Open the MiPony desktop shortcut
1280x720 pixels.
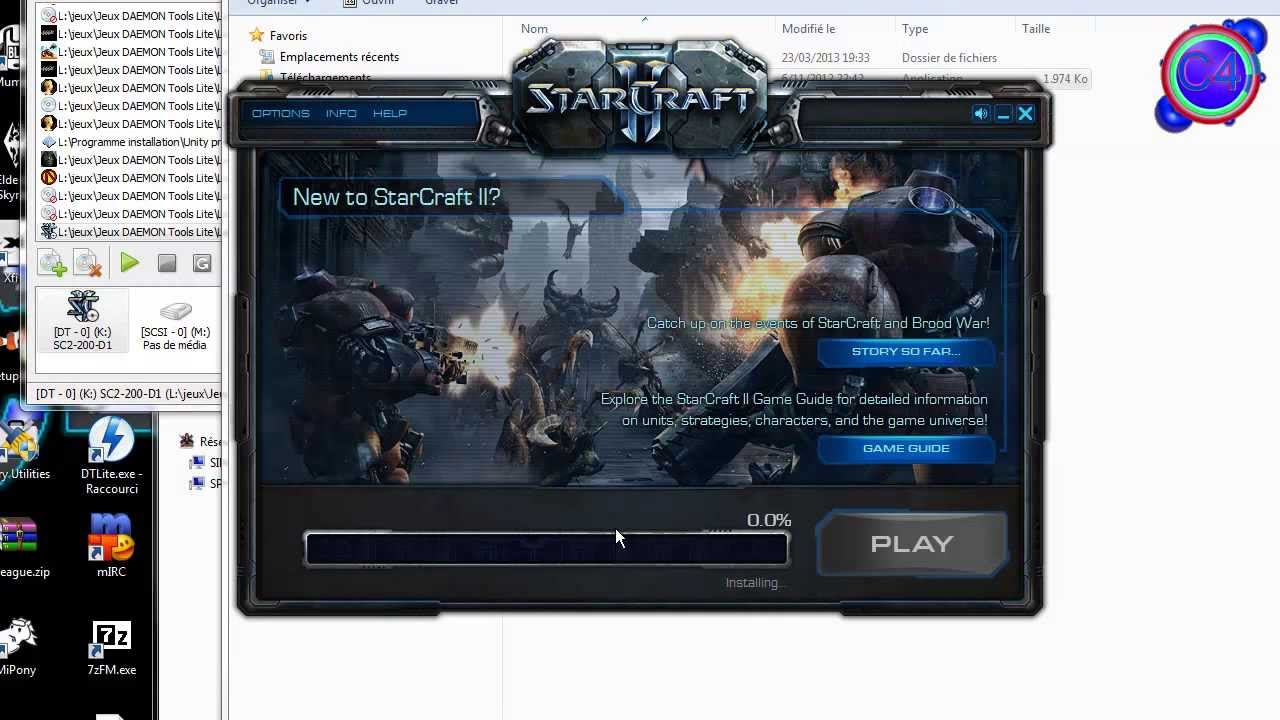point(18,648)
